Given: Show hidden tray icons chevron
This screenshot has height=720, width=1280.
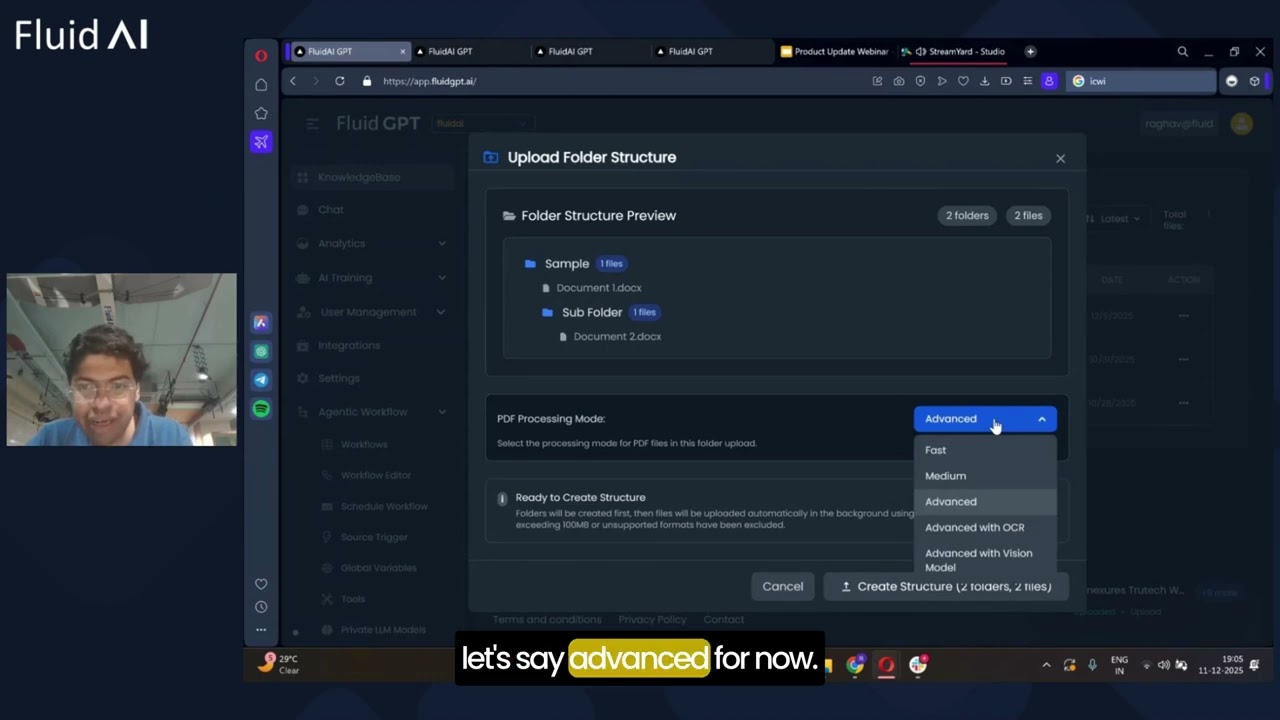Looking at the screenshot, I should coord(1046,665).
